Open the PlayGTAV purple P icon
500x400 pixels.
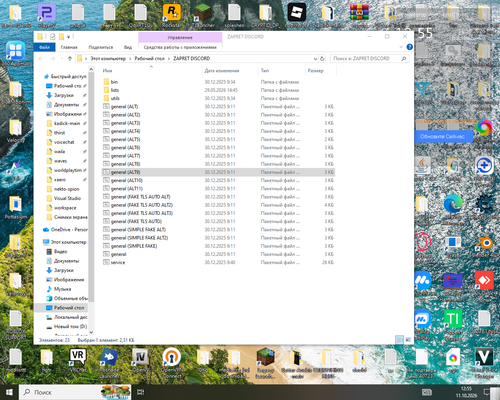pyautogui.click(x=47, y=12)
